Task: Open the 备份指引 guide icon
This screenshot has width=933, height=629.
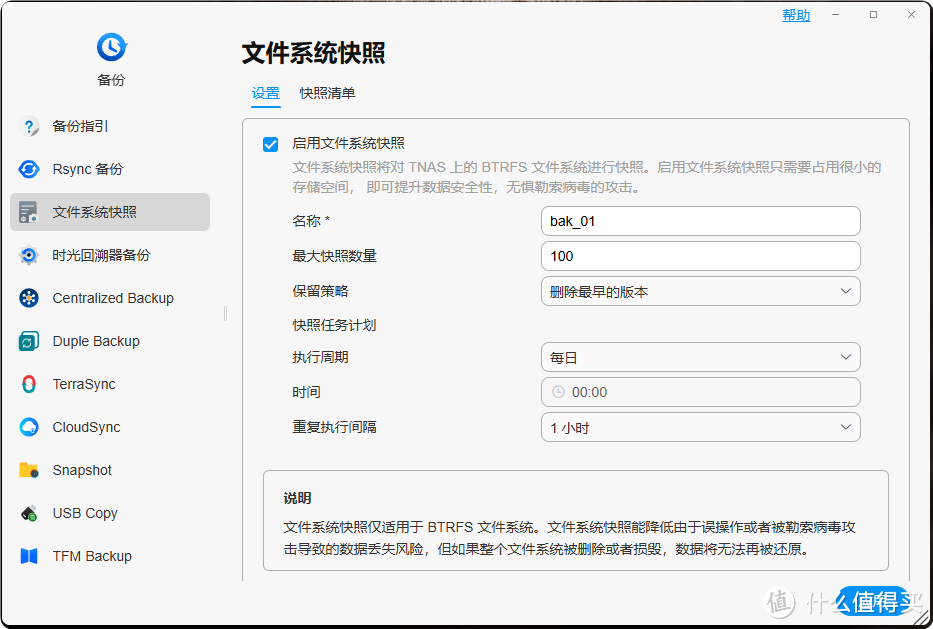Action: (29, 127)
